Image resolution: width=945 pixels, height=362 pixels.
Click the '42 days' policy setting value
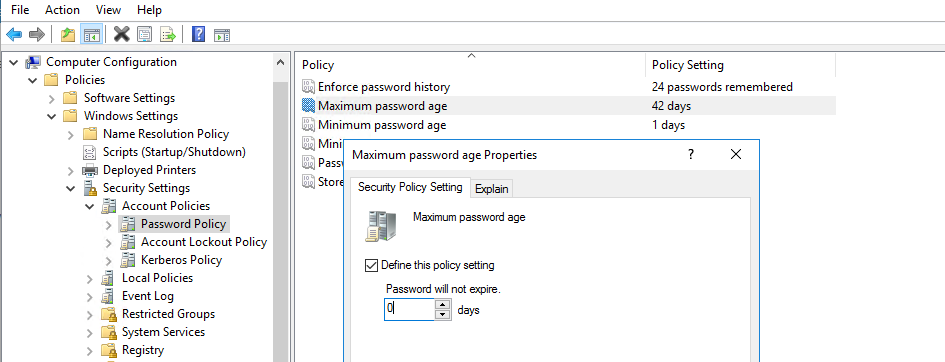(x=671, y=106)
